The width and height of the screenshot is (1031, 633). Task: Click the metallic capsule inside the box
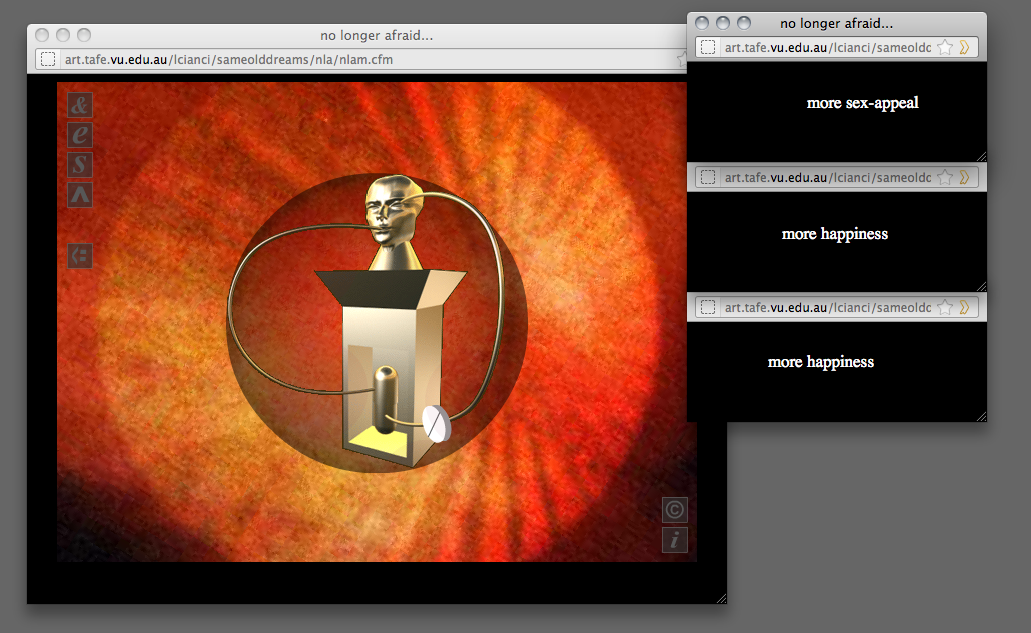tap(385, 398)
